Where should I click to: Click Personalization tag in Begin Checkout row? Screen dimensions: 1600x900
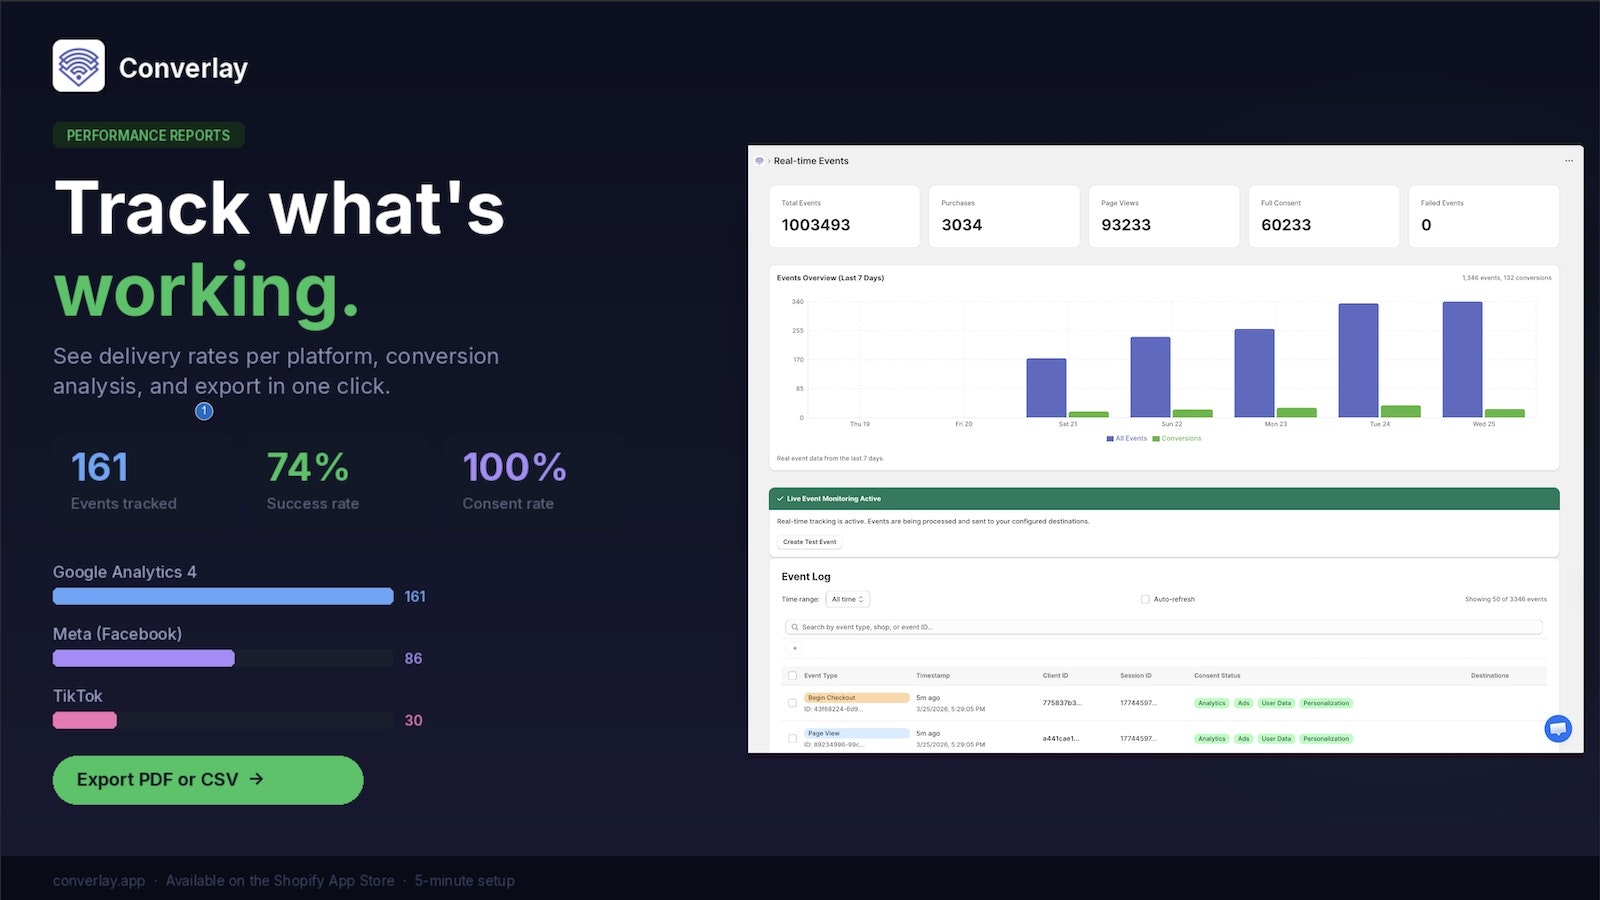coord(1326,703)
